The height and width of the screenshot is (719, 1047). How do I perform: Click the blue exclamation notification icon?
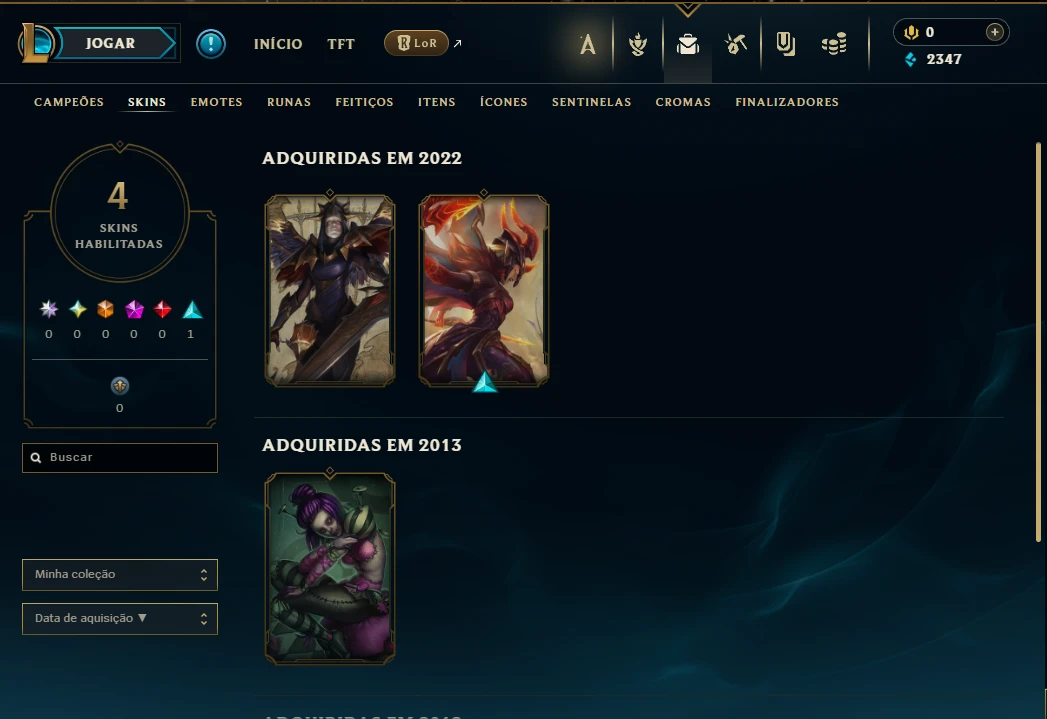point(210,44)
